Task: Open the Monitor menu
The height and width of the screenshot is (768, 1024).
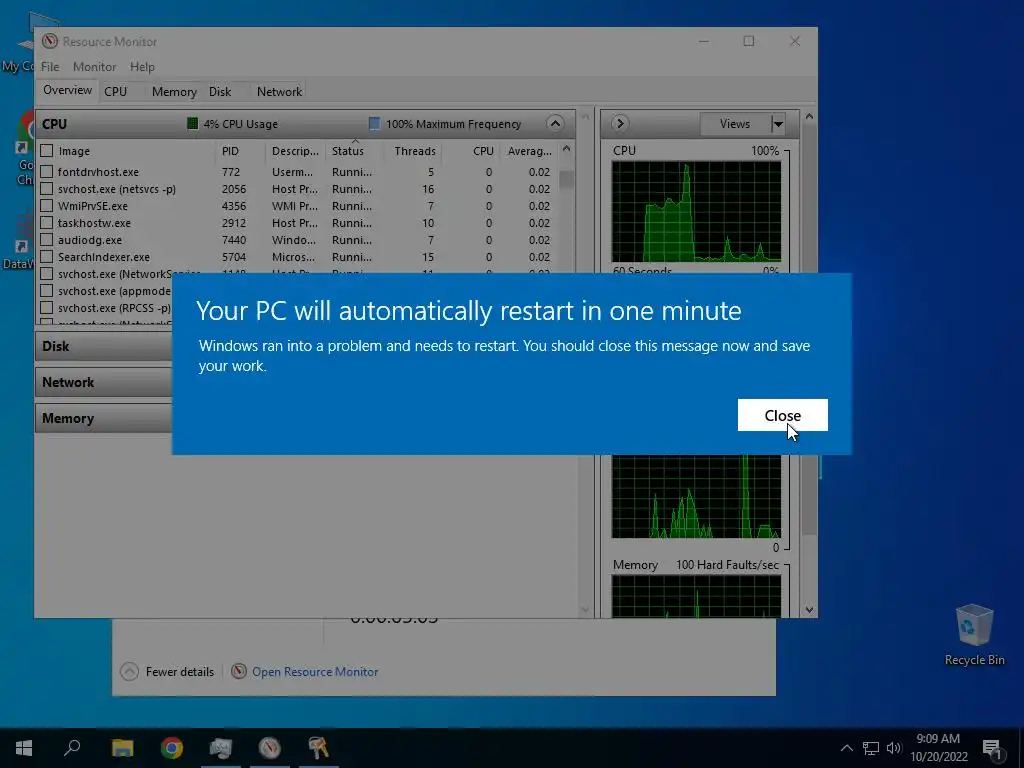Action: click(94, 67)
